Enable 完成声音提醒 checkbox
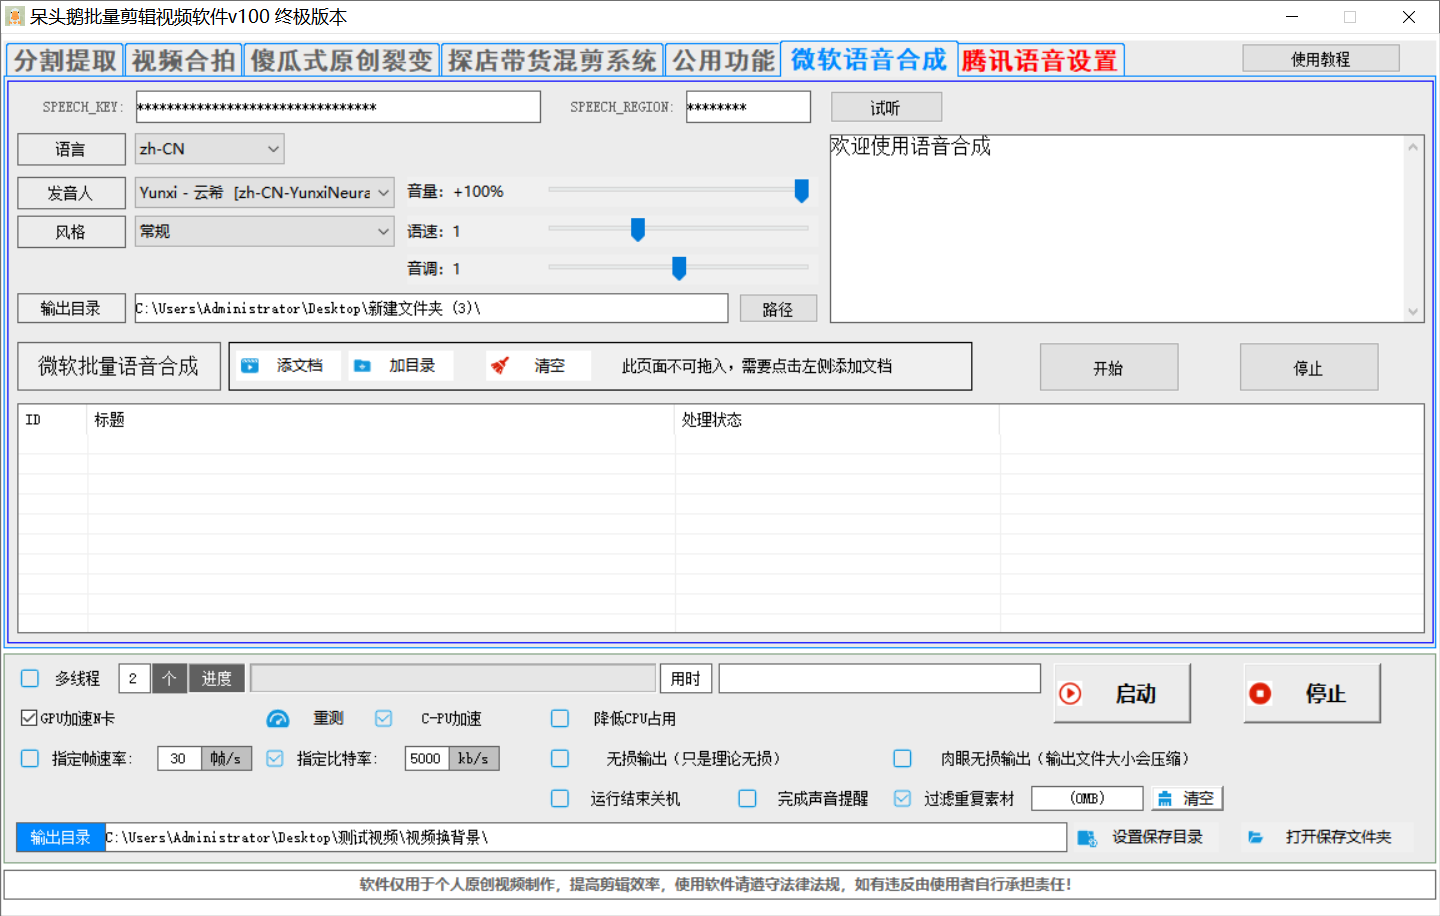The image size is (1440, 916). (747, 798)
